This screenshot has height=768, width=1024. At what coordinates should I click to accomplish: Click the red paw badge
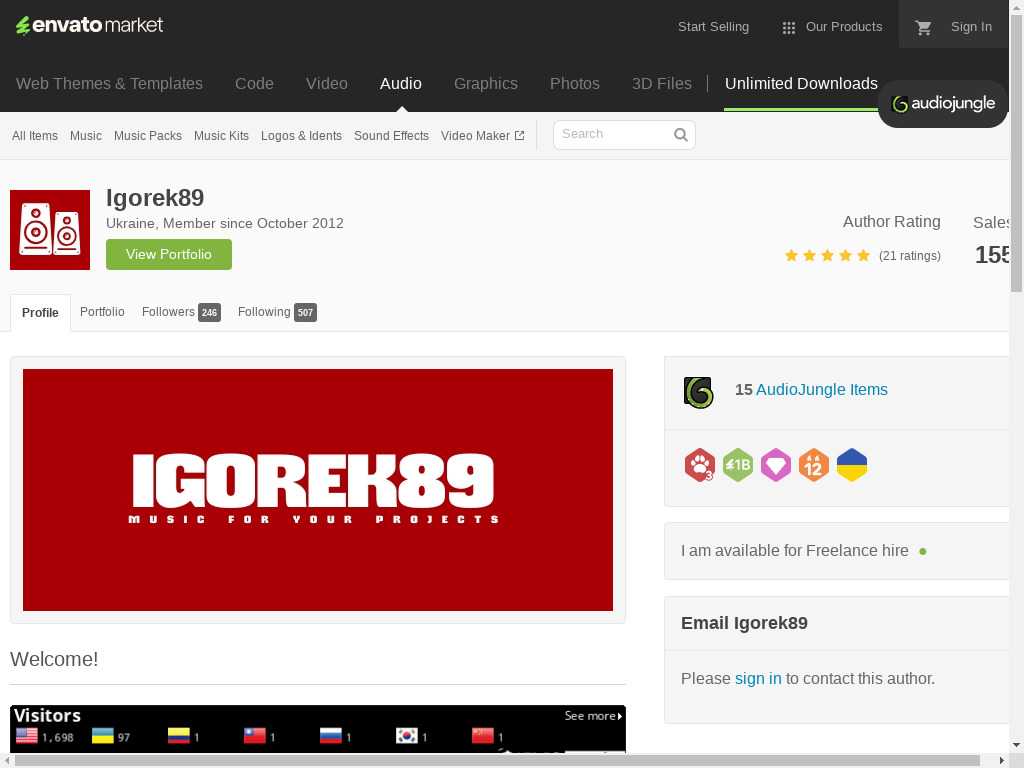click(x=699, y=465)
